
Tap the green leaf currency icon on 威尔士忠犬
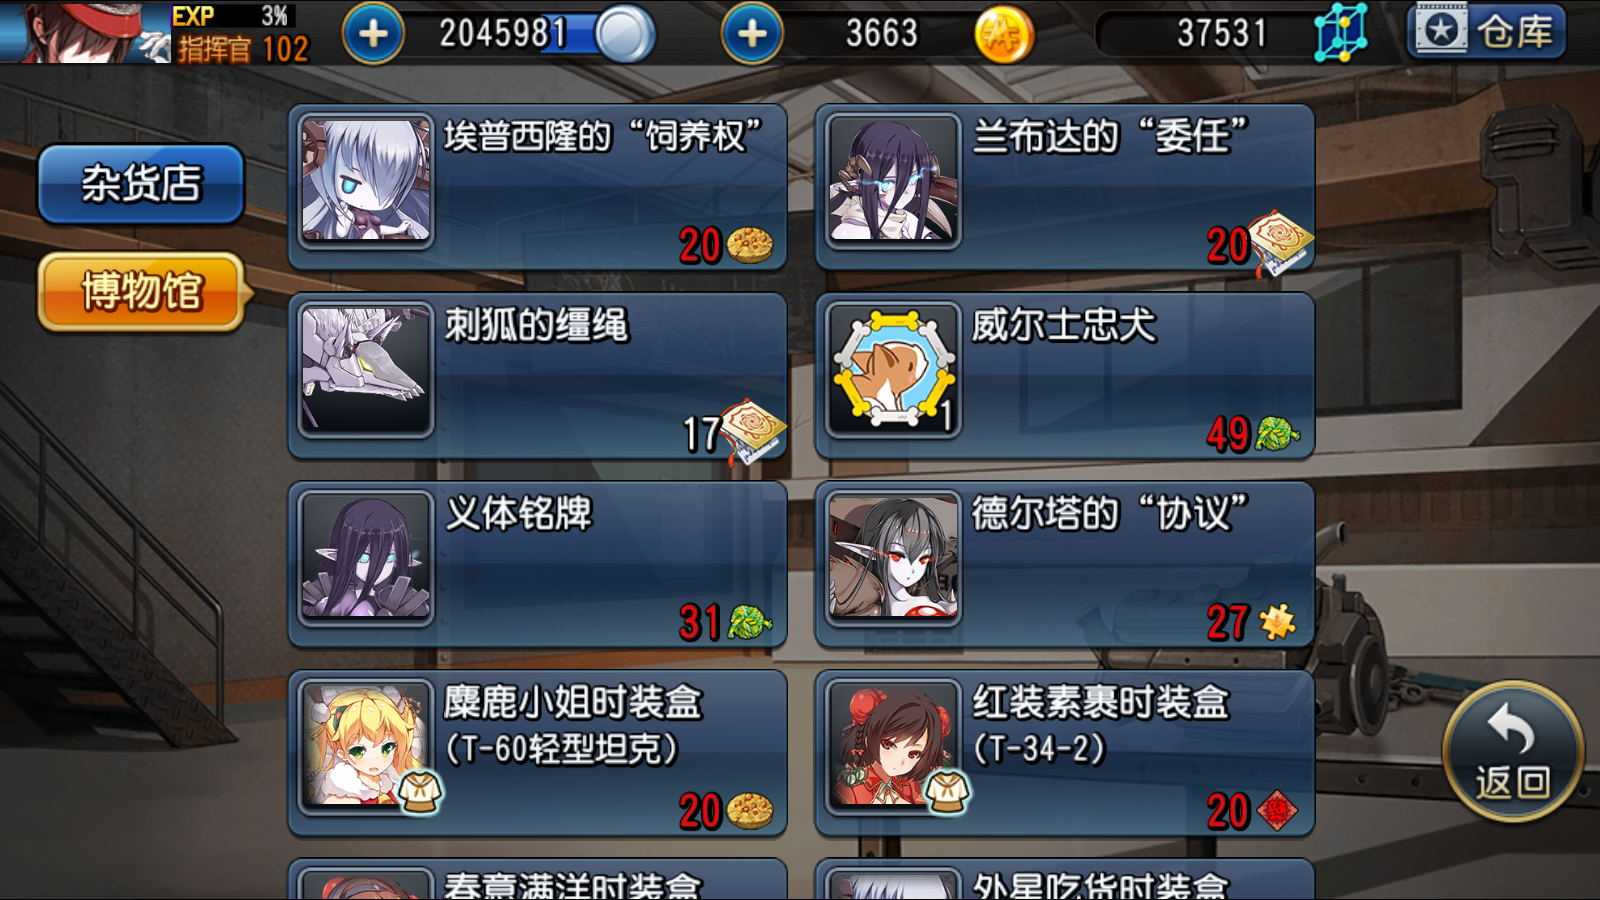tap(1277, 433)
